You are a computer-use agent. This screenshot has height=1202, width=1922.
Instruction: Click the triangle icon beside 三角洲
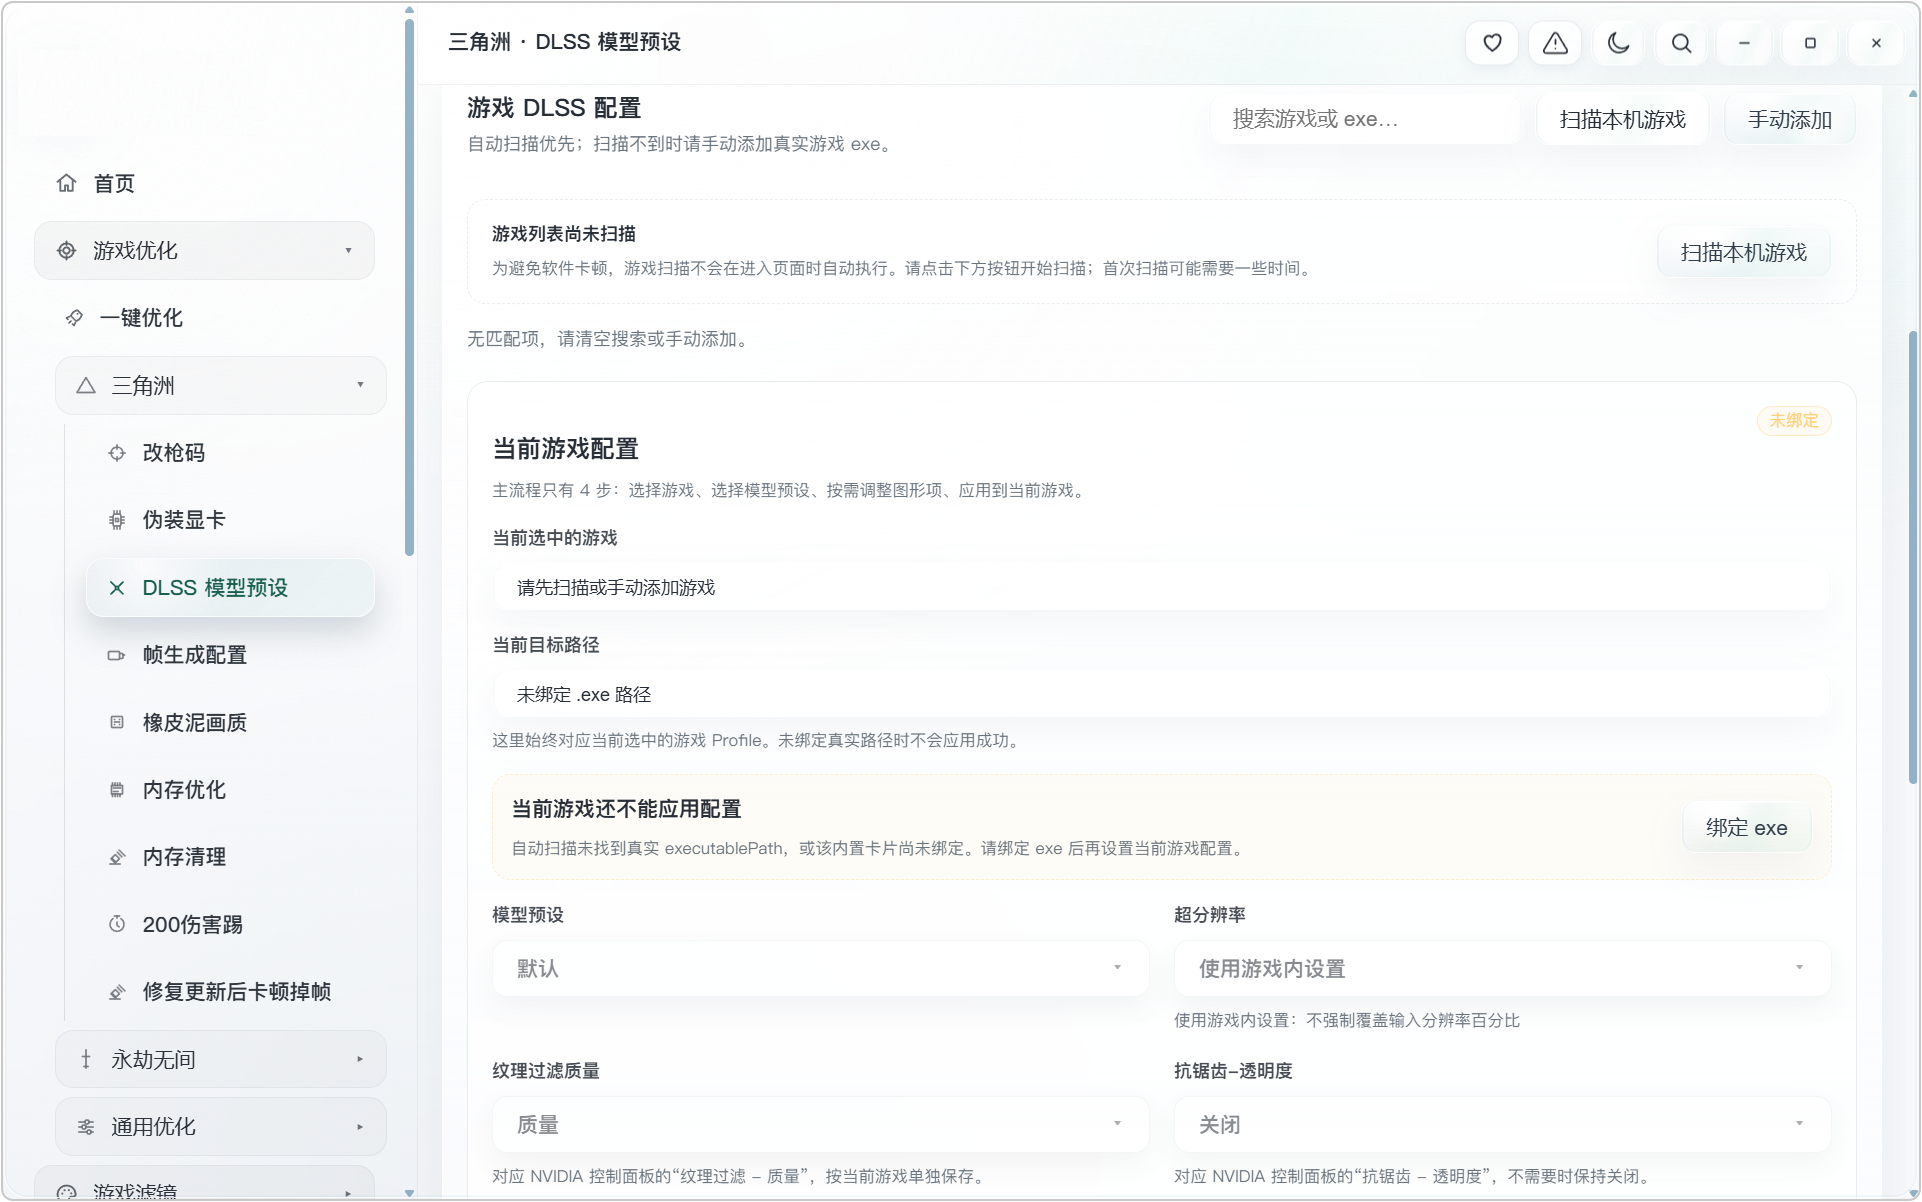point(86,386)
